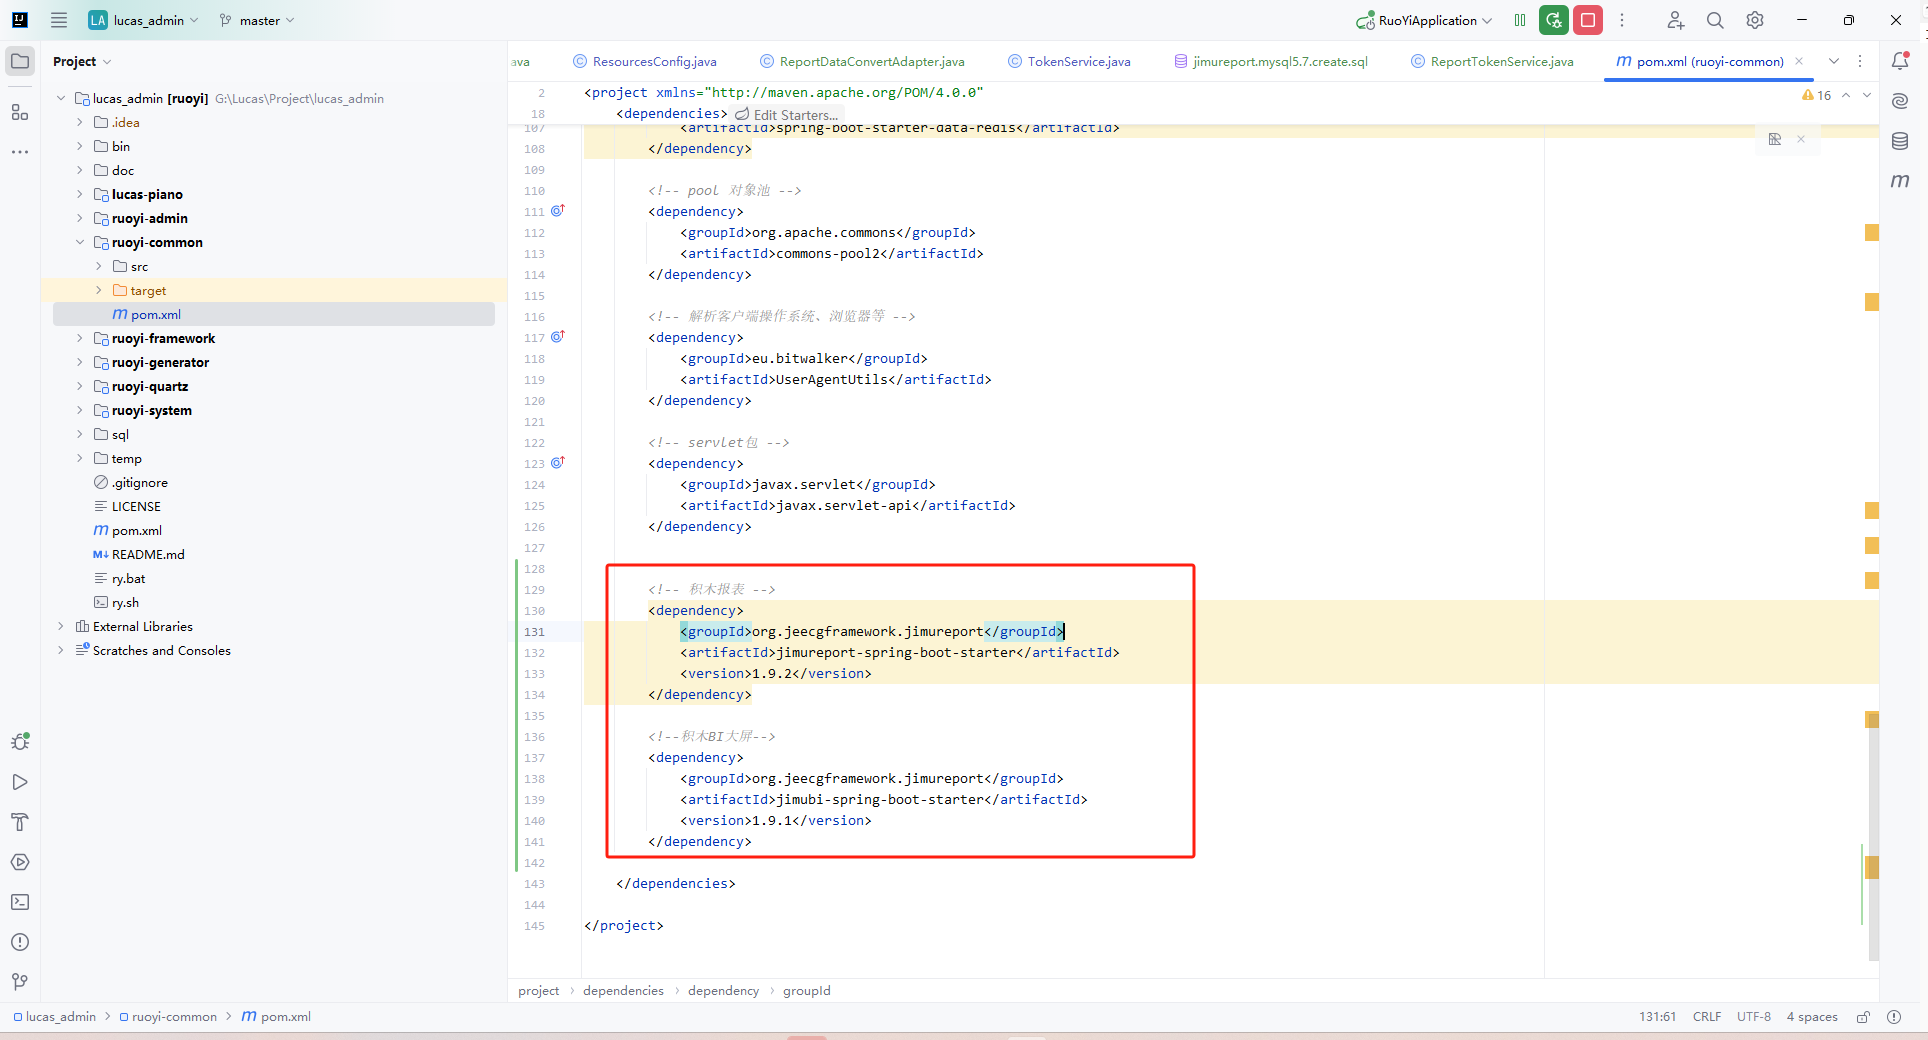
Task: Click the editor vertical scrollbar thumb
Action: click(x=1873, y=835)
